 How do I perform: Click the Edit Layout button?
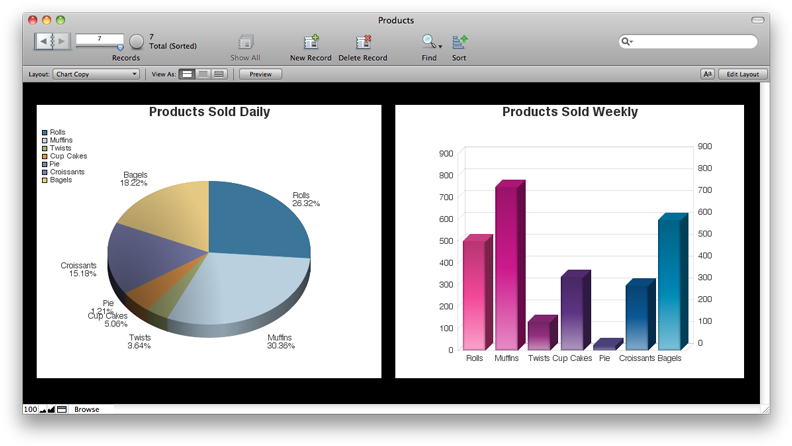742,74
